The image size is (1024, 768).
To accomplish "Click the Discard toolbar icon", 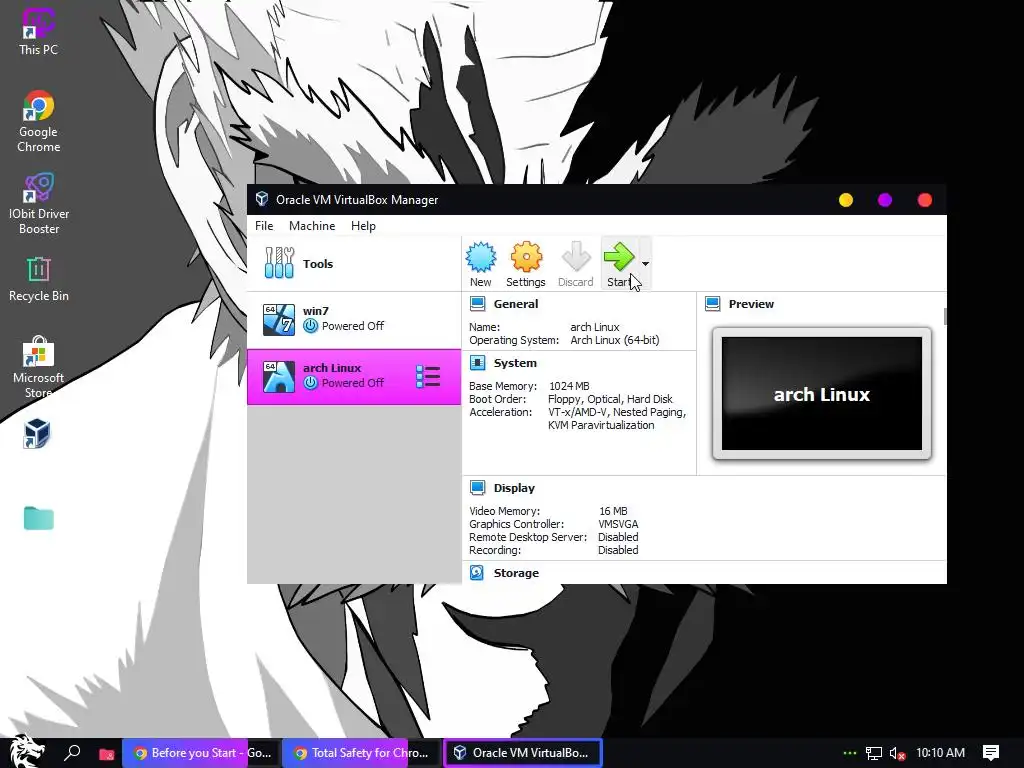I will click(575, 257).
